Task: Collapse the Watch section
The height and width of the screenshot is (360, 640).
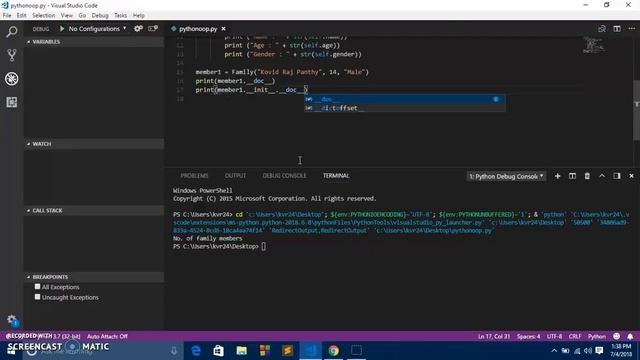Action: pyautogui.click(x=94, y=144)
